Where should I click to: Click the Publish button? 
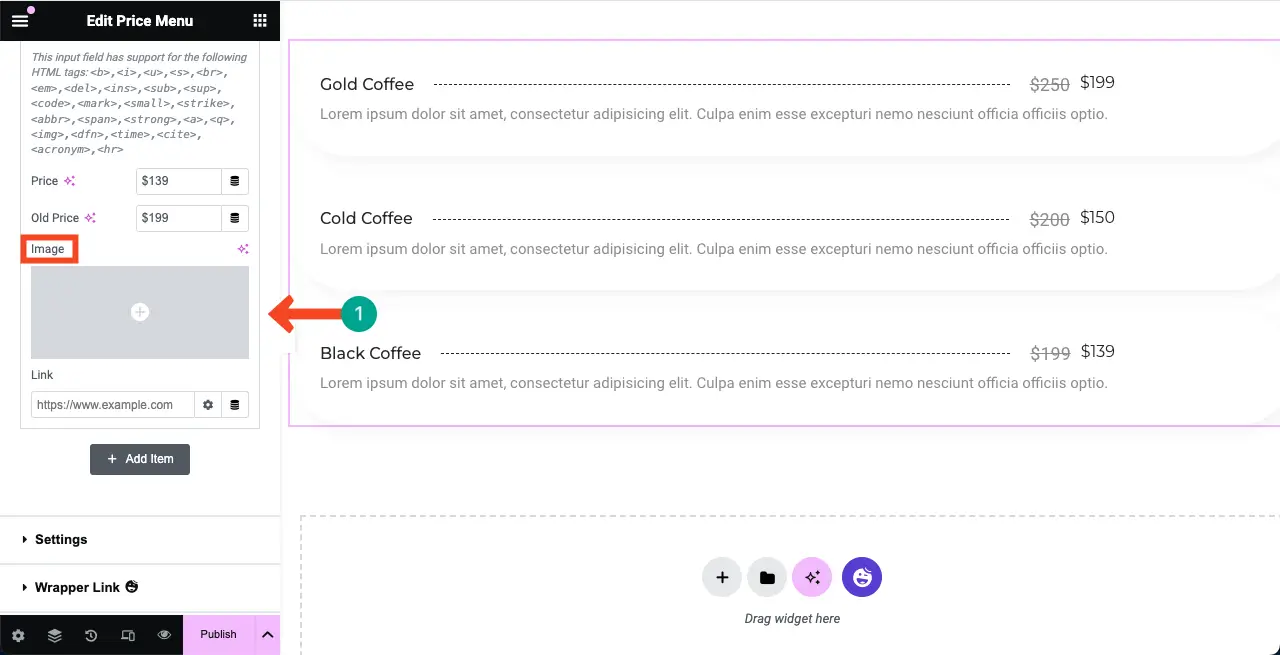click(219, 635)
